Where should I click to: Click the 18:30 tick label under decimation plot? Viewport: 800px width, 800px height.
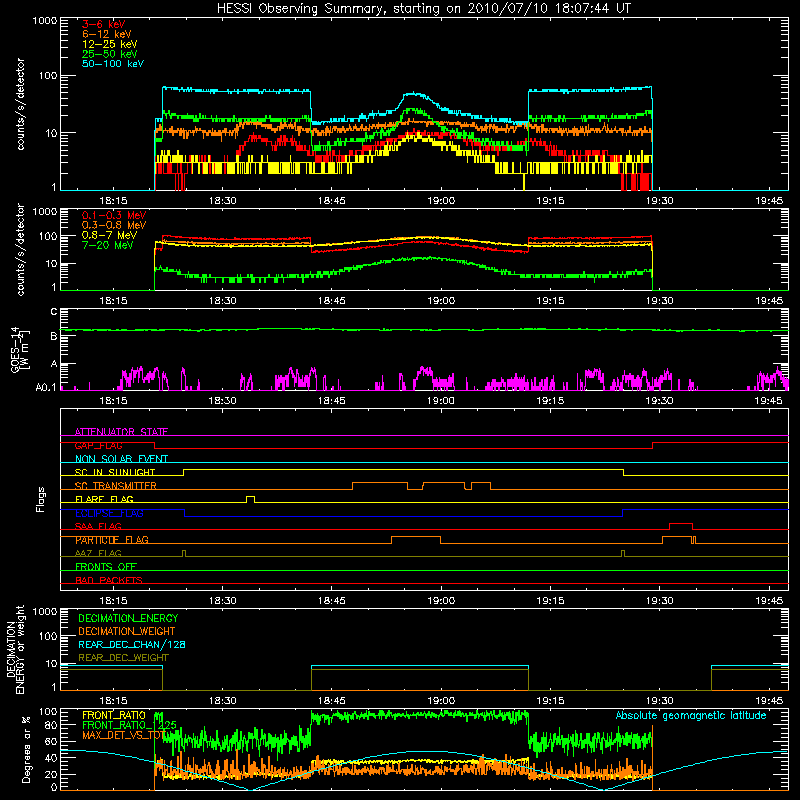point(222,701)
